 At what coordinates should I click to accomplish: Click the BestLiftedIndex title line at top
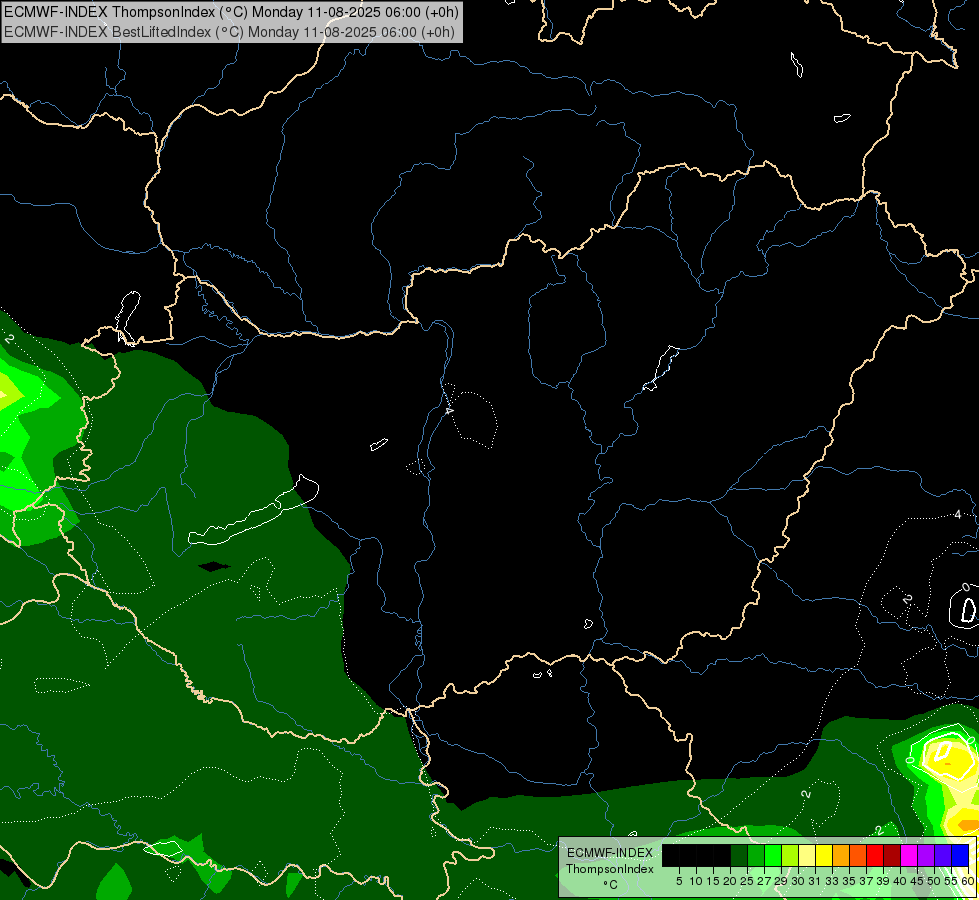pyautogui.click(x=229, y=32)
